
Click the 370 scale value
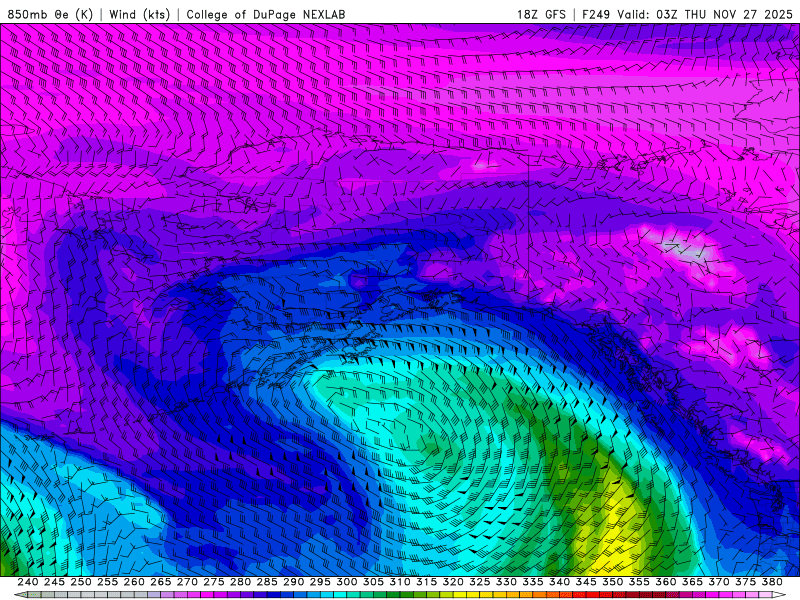pos(718,582)
